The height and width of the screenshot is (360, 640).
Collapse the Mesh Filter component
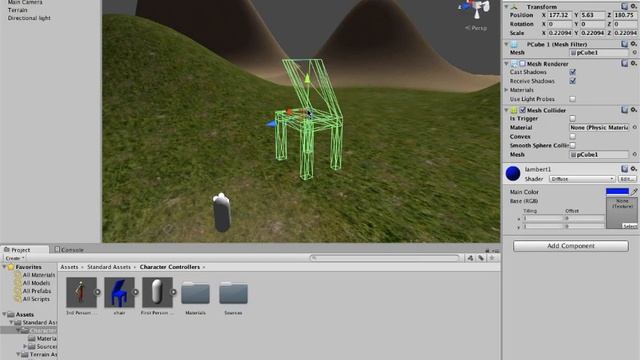(x=506, y=44)
